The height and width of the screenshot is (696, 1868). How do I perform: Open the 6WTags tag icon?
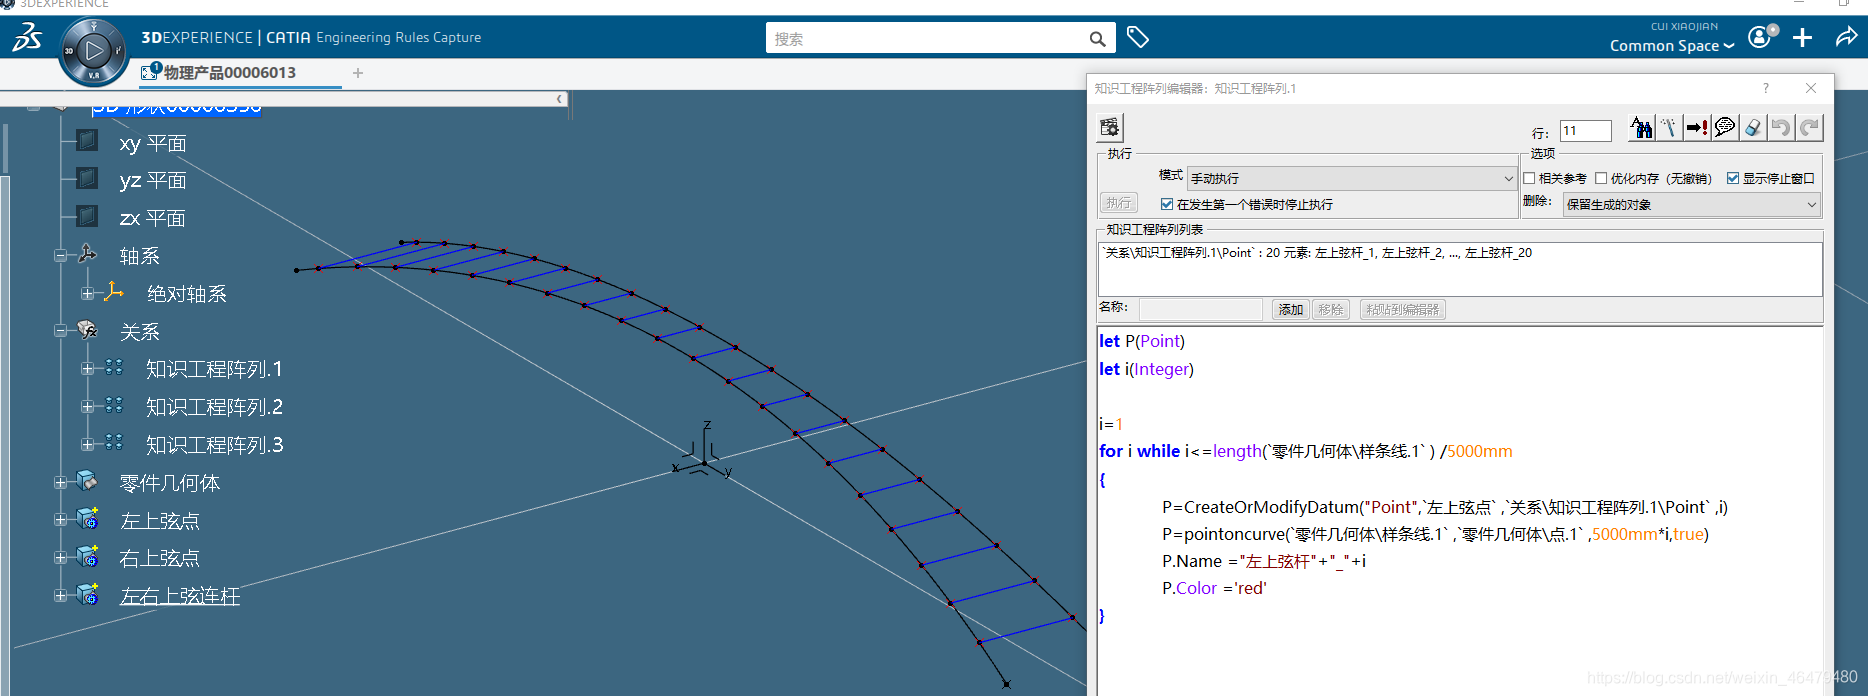(x=1137, y=38)
